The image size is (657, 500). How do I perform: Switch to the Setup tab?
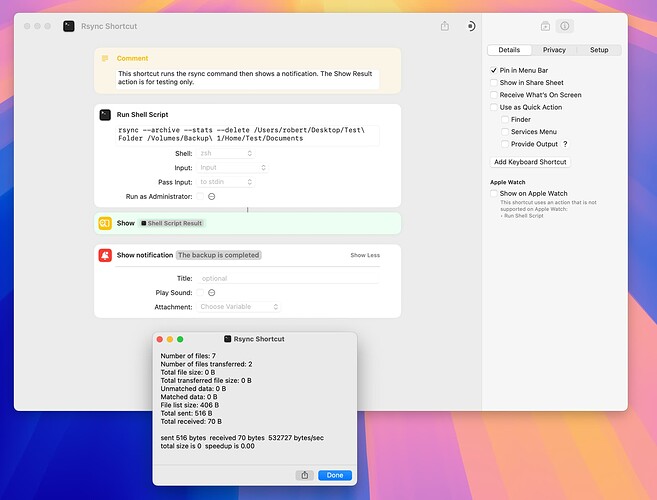click(599, 50)
